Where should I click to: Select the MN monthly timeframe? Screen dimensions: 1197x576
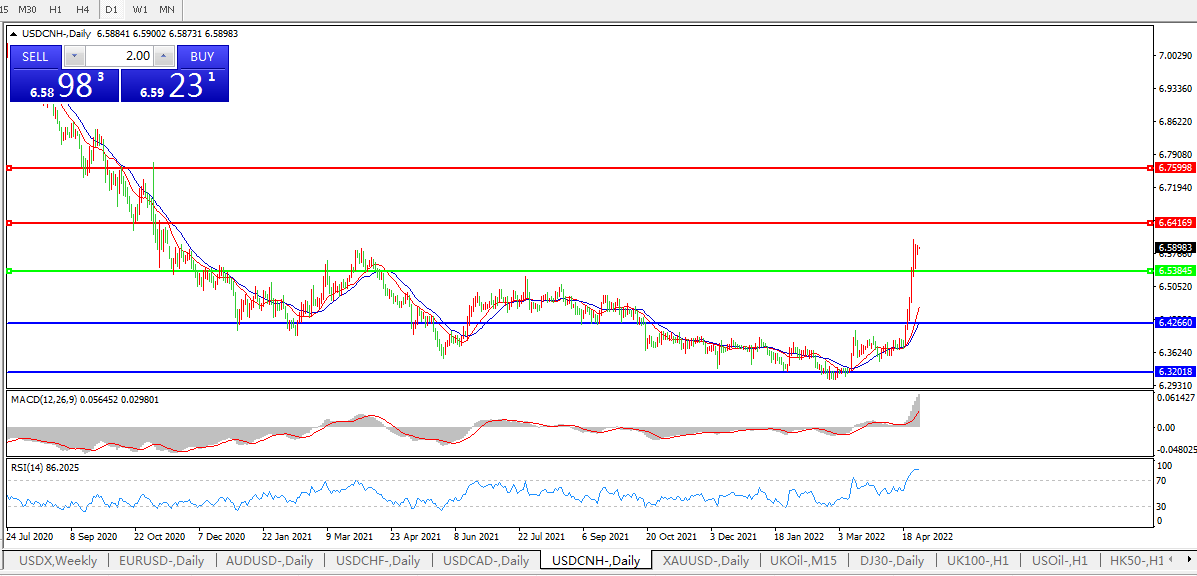(167, 9)
